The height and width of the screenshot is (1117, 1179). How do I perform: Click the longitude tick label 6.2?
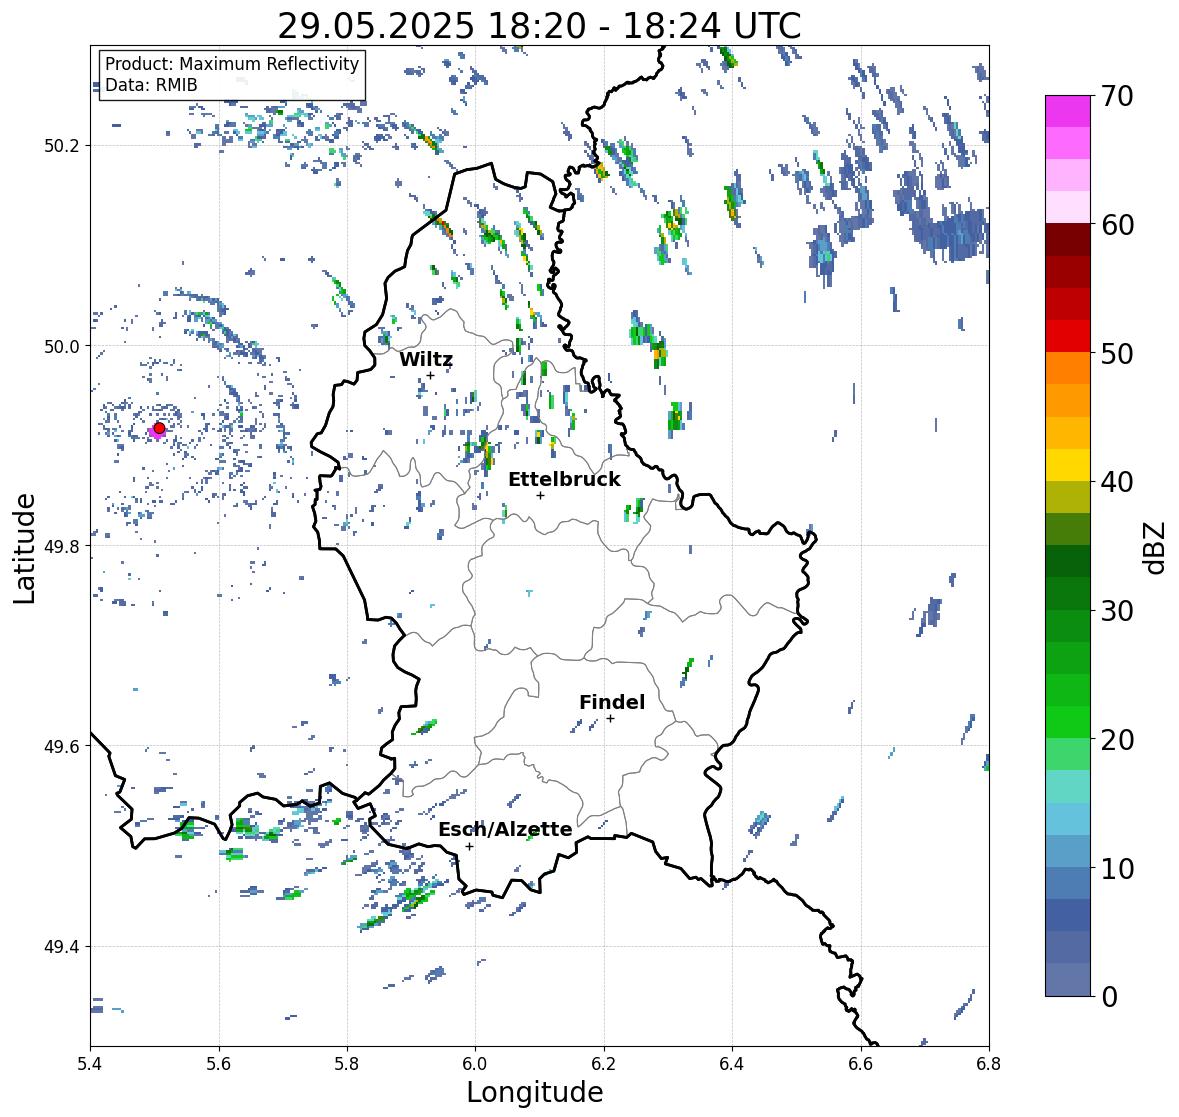pyautogui.click(x=604, y=1064)
